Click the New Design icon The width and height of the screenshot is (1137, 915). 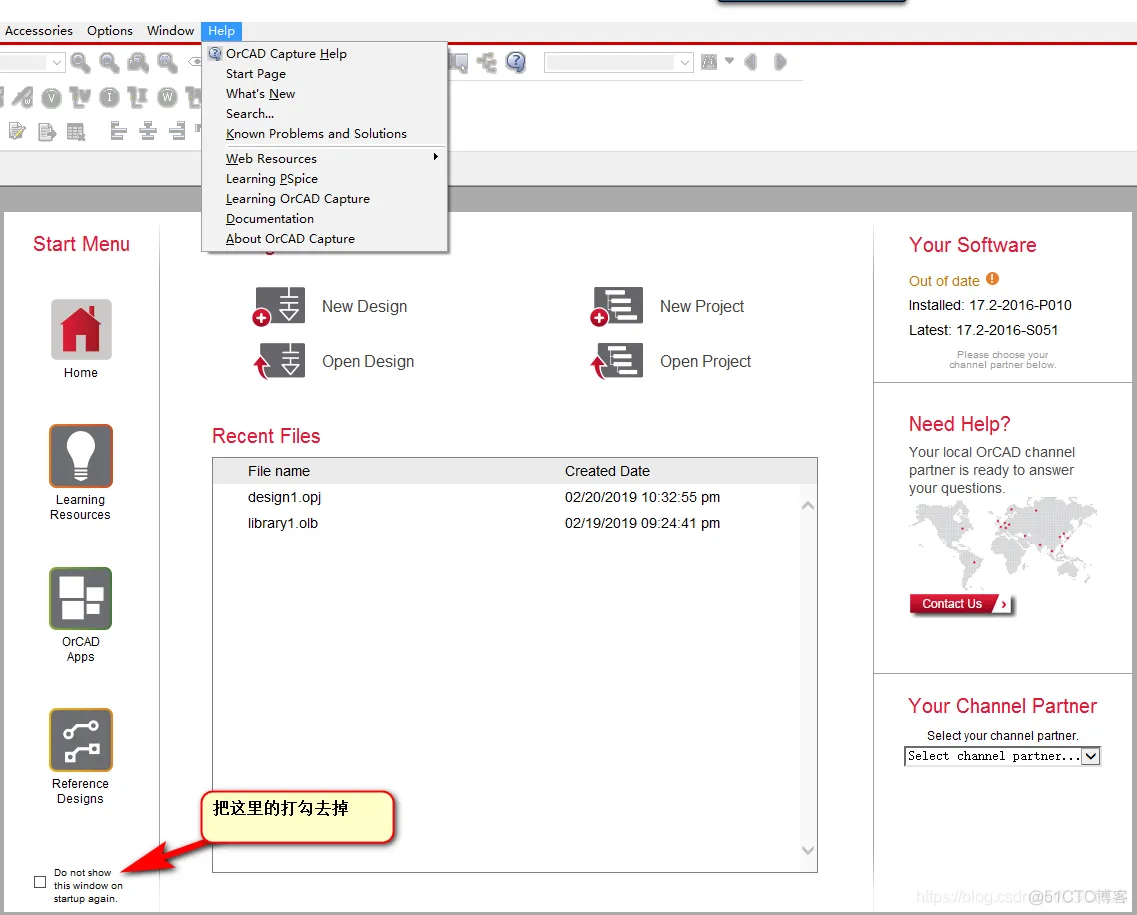coord(279,307)
